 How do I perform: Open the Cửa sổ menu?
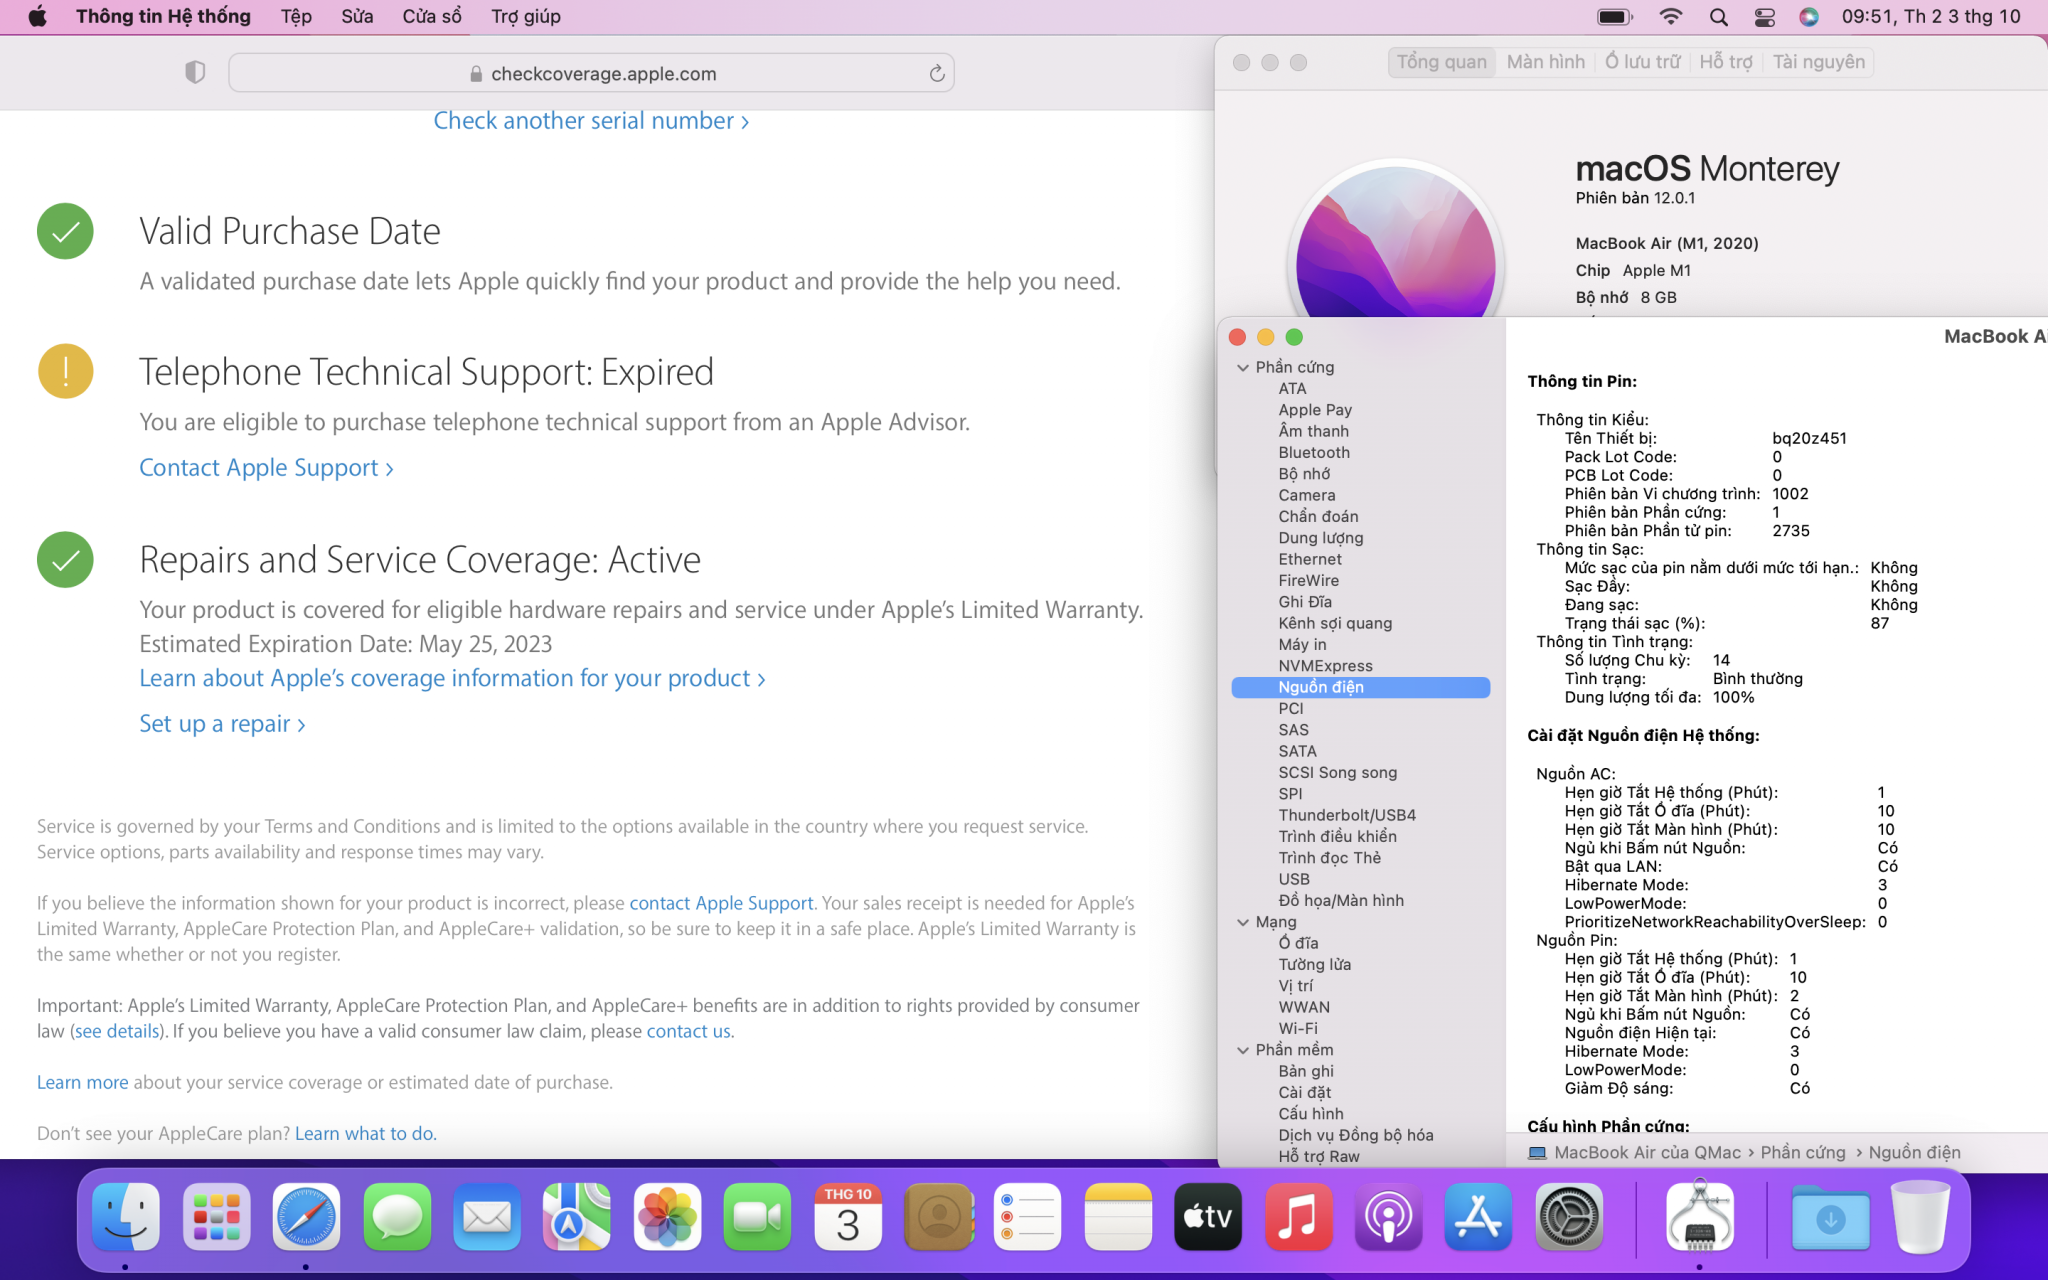pyautogui.click(x=432, y=17)
